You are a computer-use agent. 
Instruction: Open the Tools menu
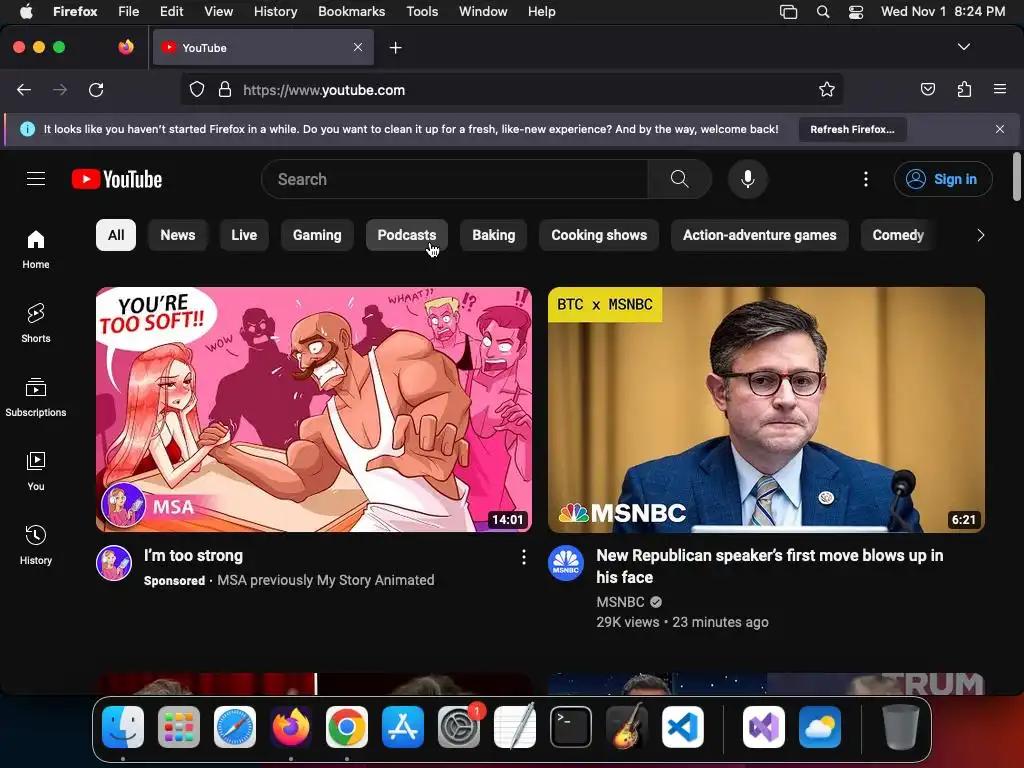pyautogui.click(x=422, y=12)
